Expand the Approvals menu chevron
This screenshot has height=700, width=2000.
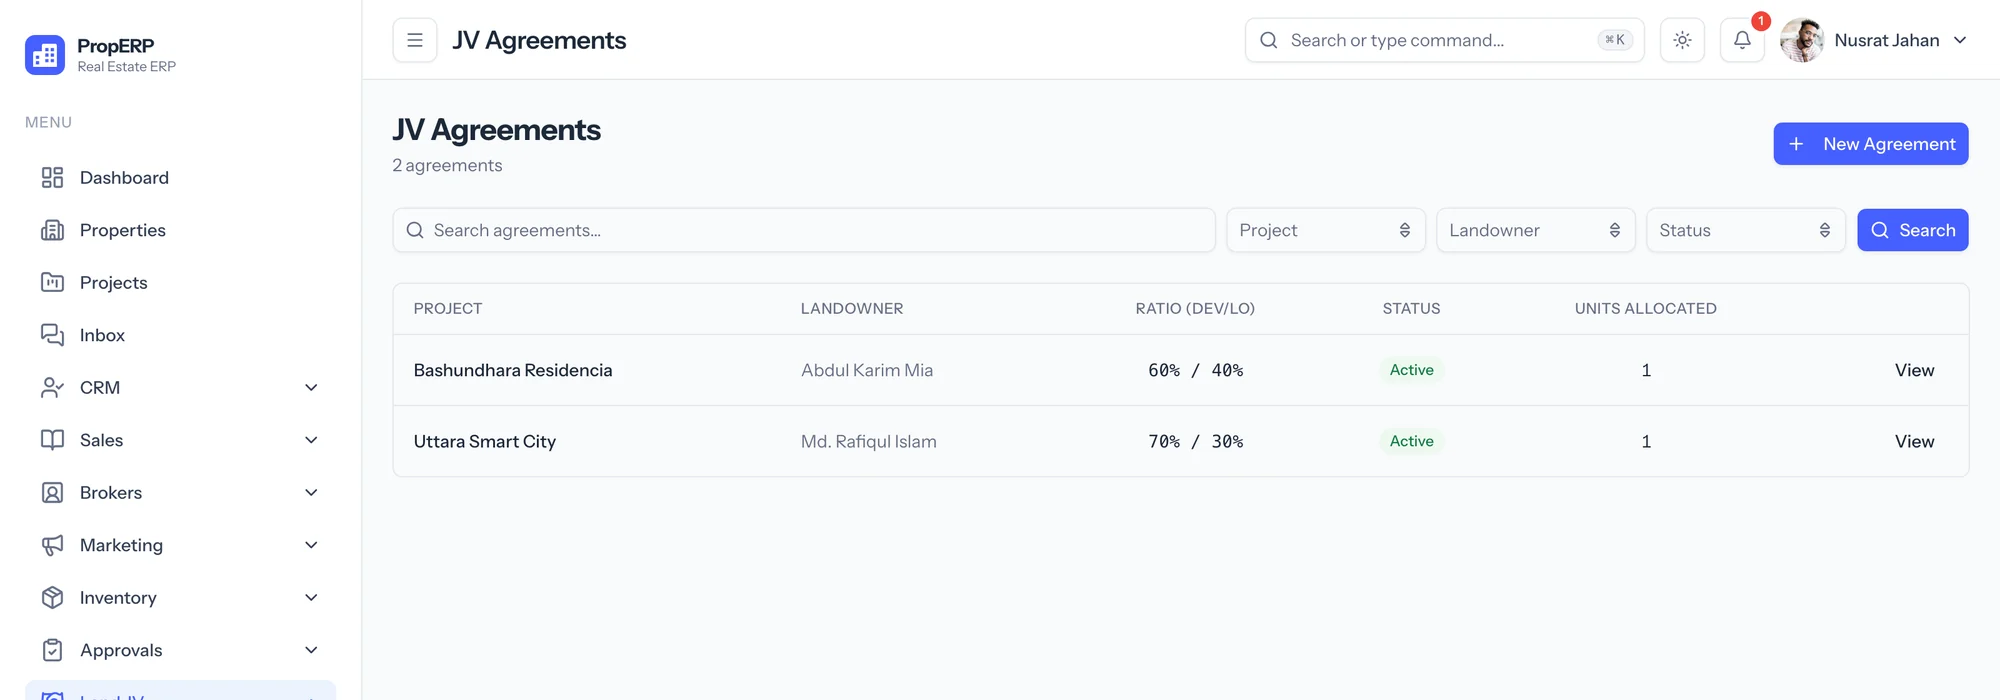coord(311,650)
